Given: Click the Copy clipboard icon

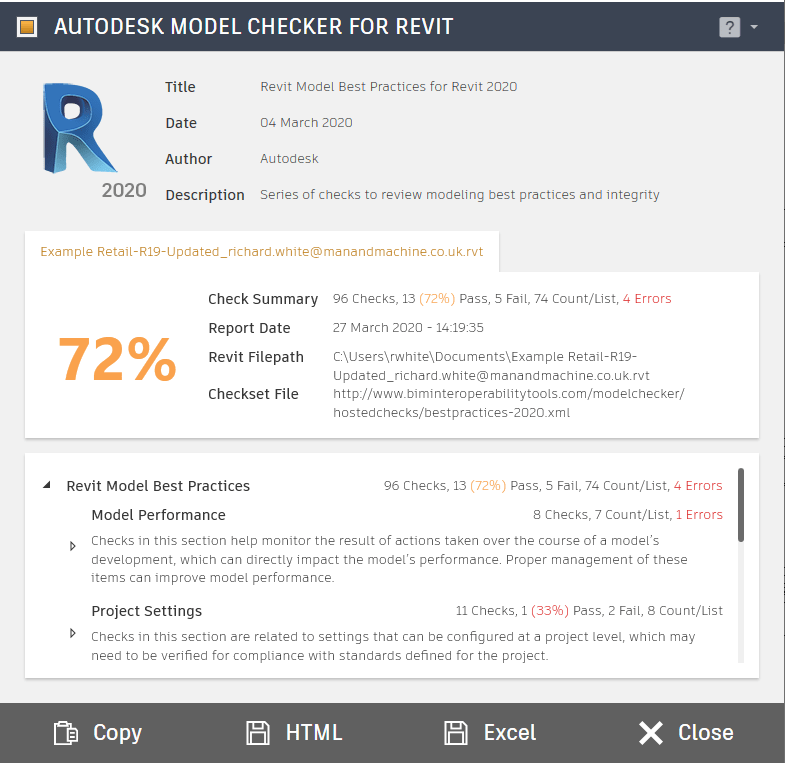Looking at the screenshot, I should (x=66, y=733).
